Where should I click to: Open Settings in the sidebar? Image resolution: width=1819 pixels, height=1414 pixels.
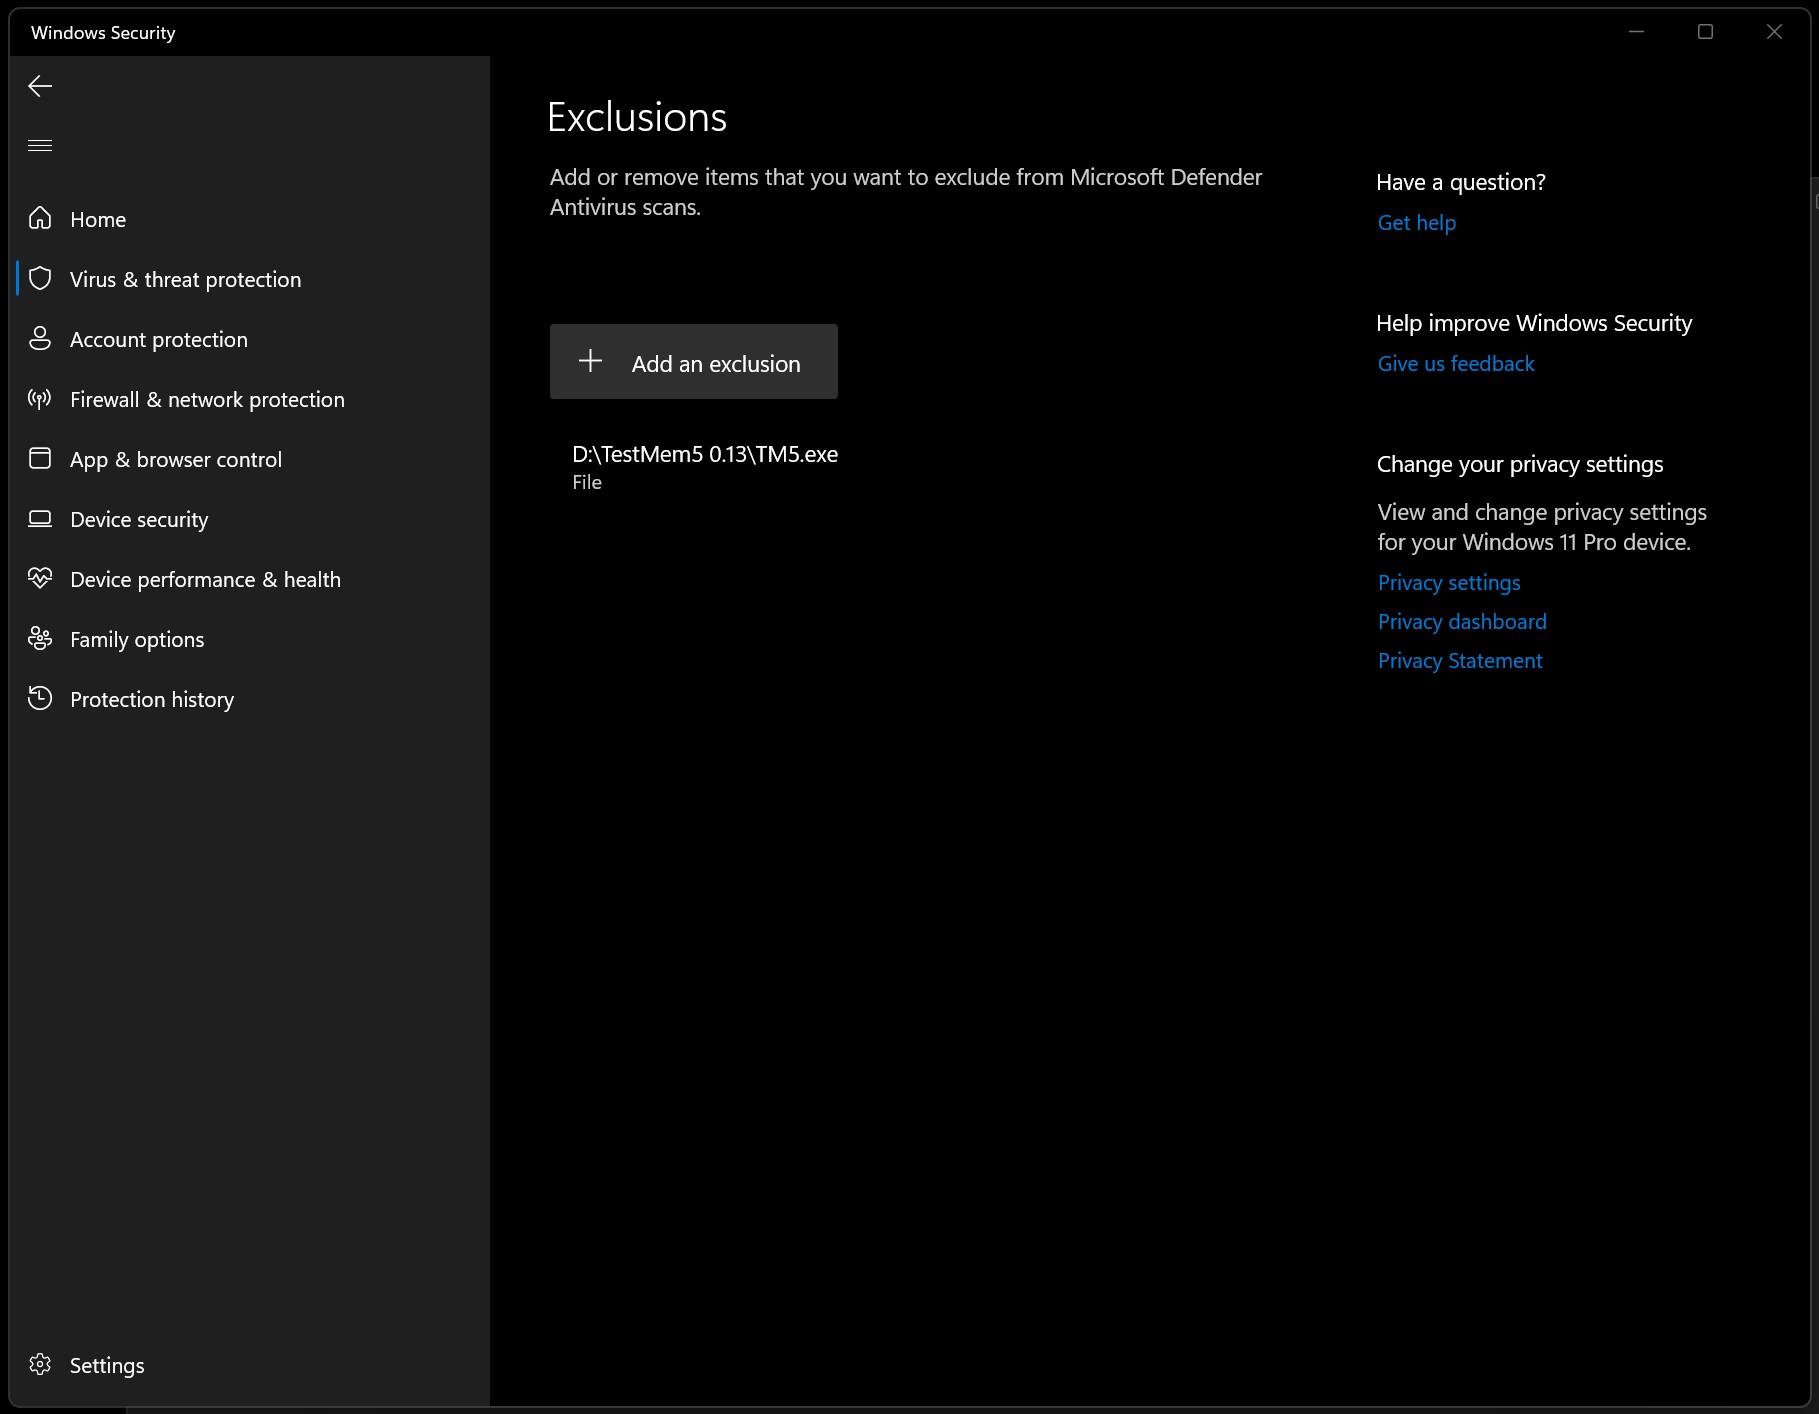(250, 1365)
